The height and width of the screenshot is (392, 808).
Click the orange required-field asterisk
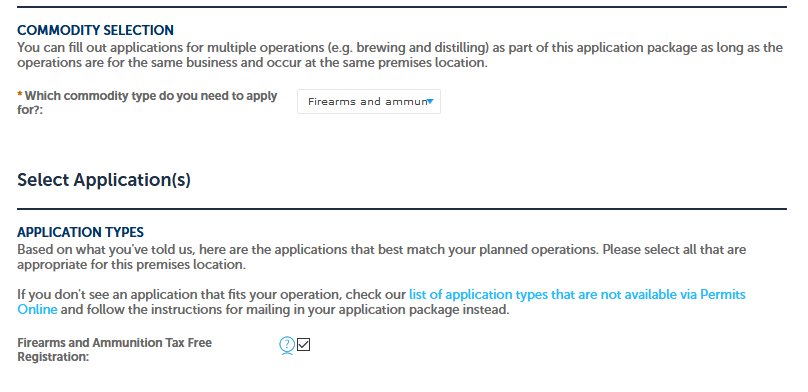pyautogui.click(x=20, y=95)
